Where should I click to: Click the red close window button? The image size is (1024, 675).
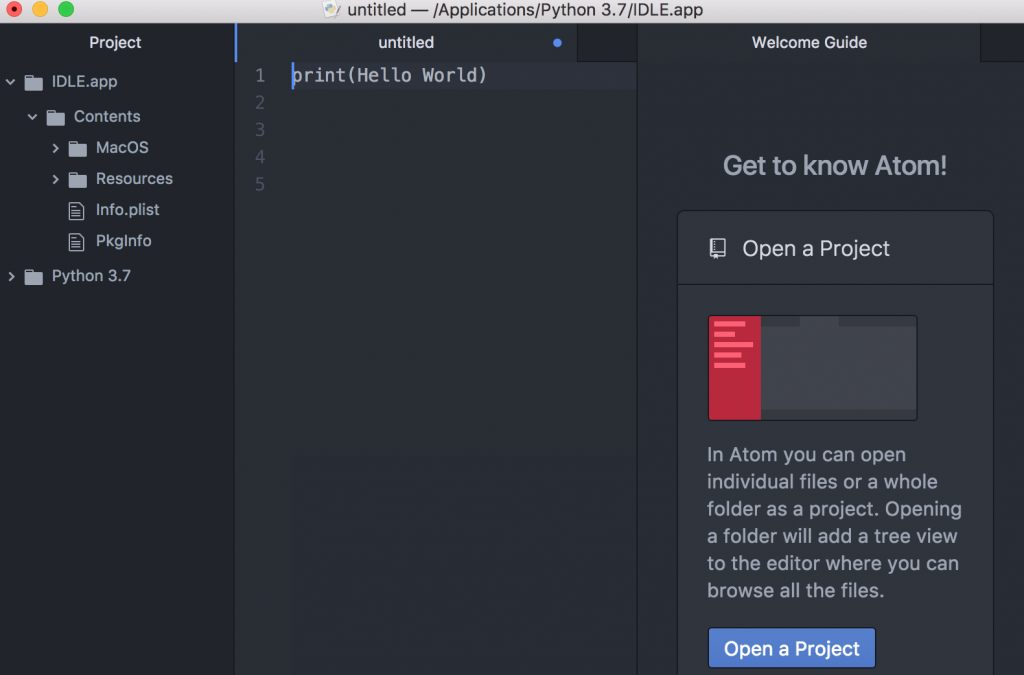coord(14,9)
